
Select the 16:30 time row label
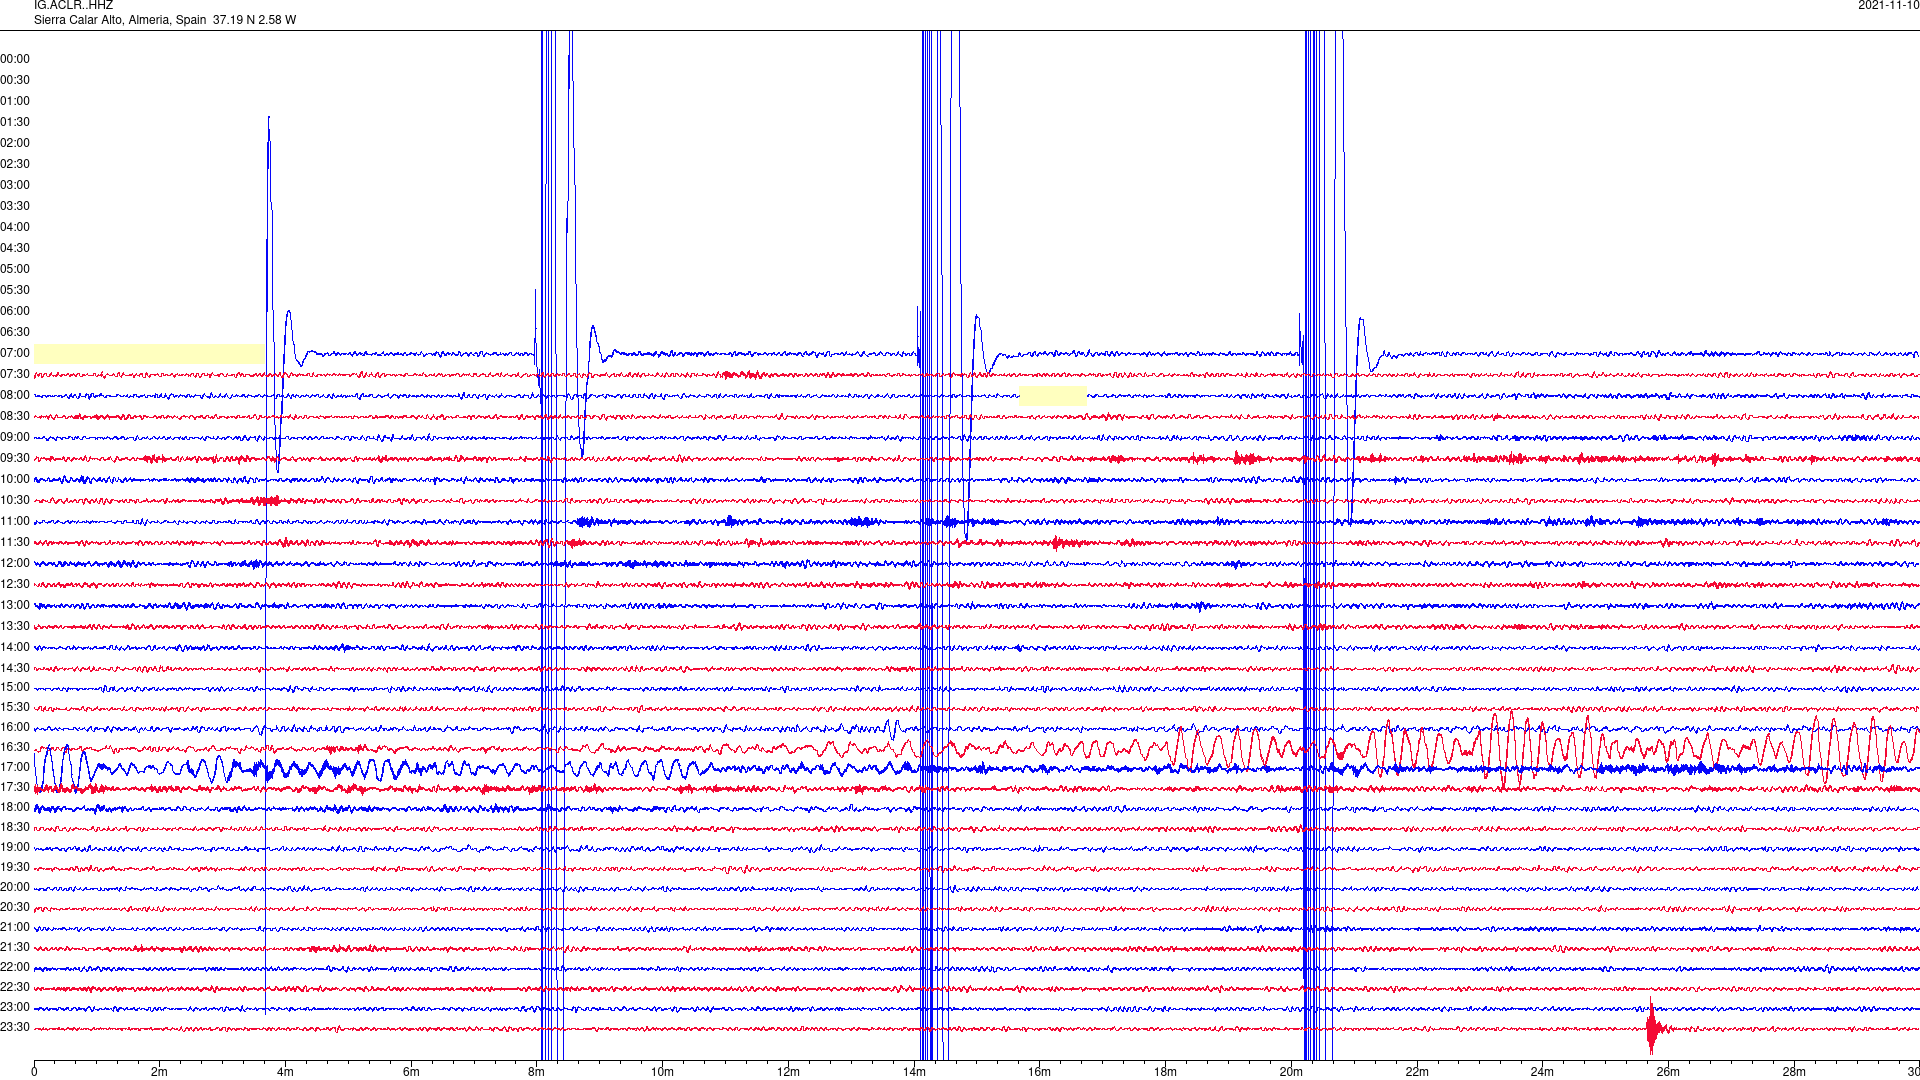(x=15, y=747)
